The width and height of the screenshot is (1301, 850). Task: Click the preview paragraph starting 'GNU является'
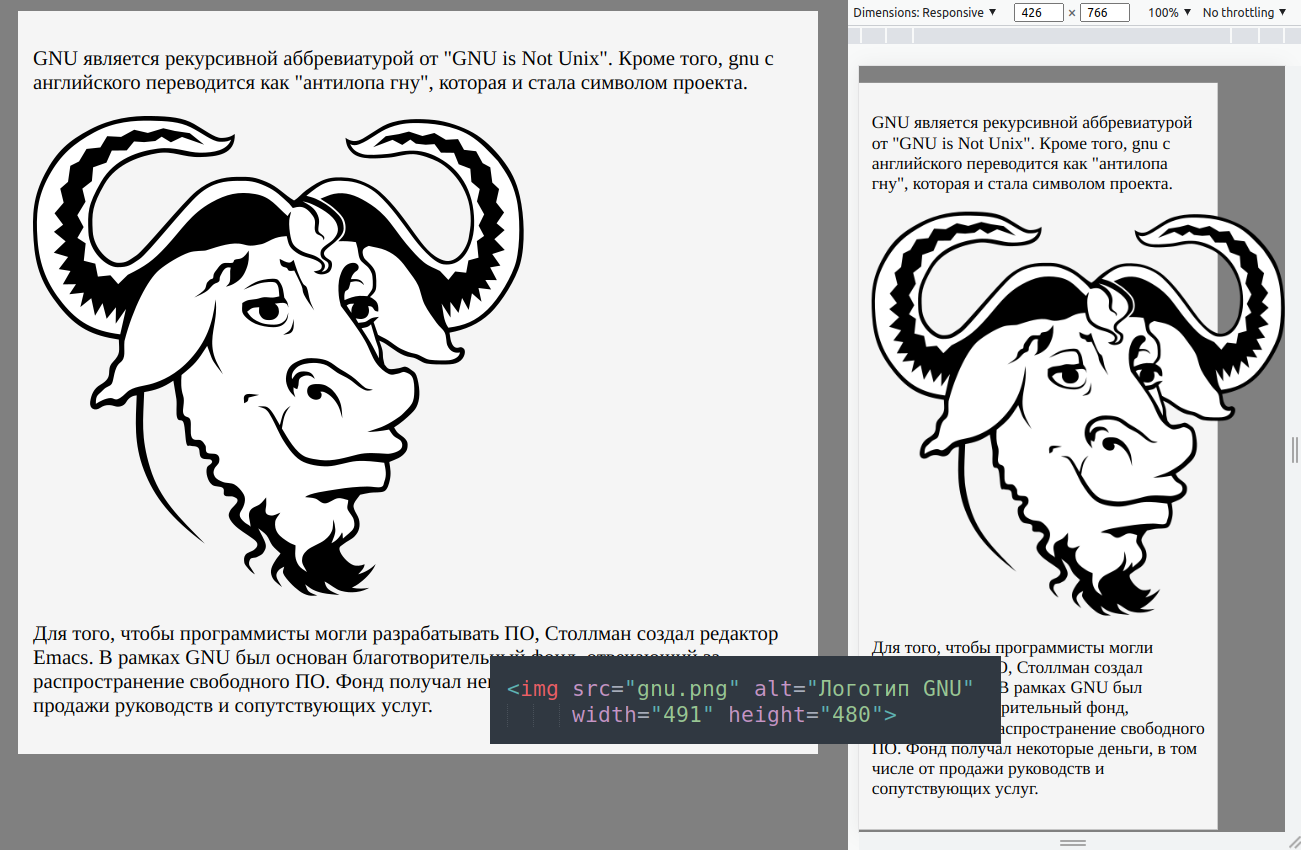tap(1033, 153)
